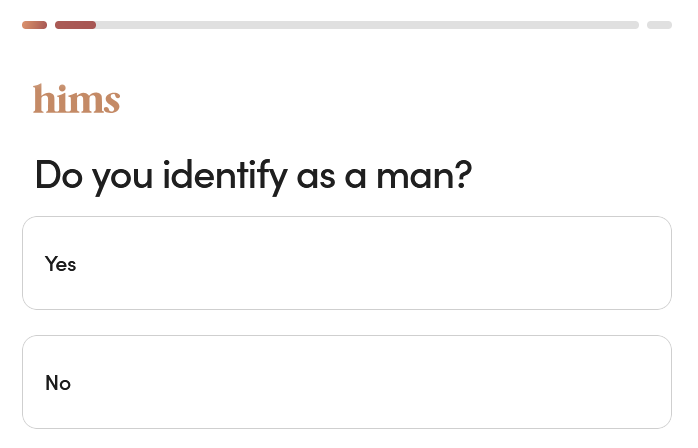Click the hims logo

[x=76, y=99]
